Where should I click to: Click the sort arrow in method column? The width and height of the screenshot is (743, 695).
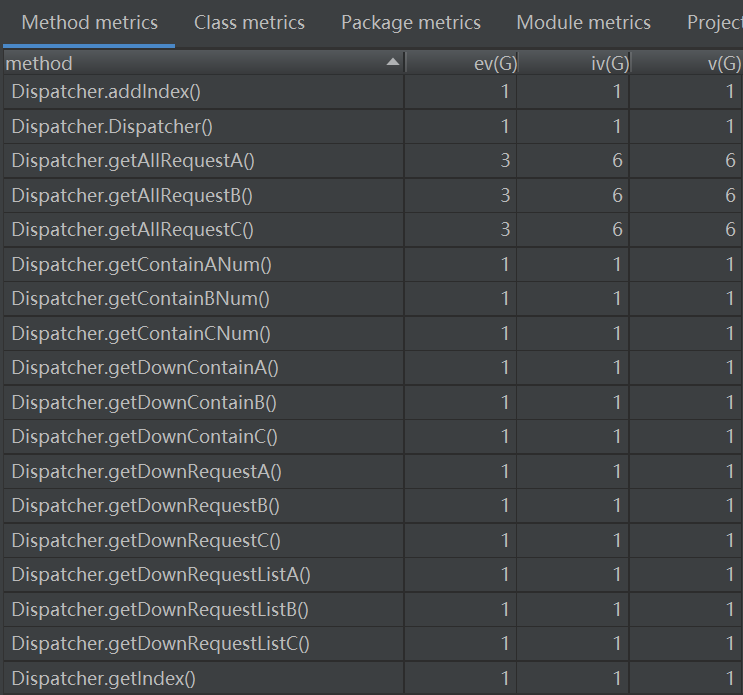[x=392, y=63]
